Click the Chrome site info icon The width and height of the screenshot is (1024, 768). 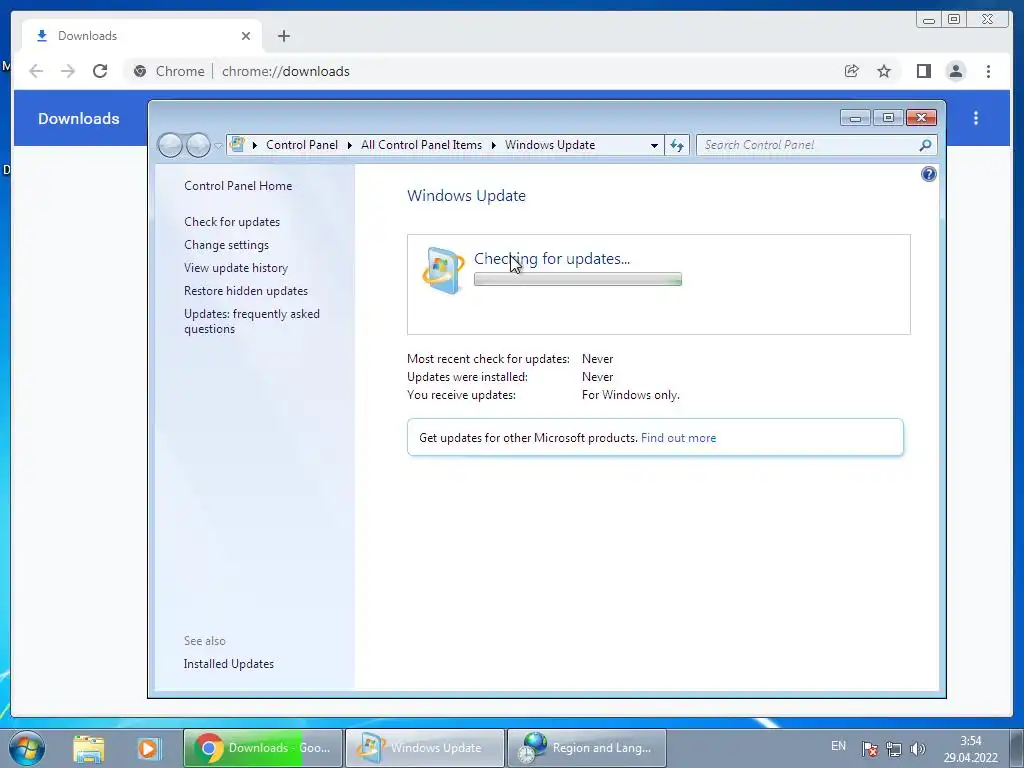click(140, 71)
